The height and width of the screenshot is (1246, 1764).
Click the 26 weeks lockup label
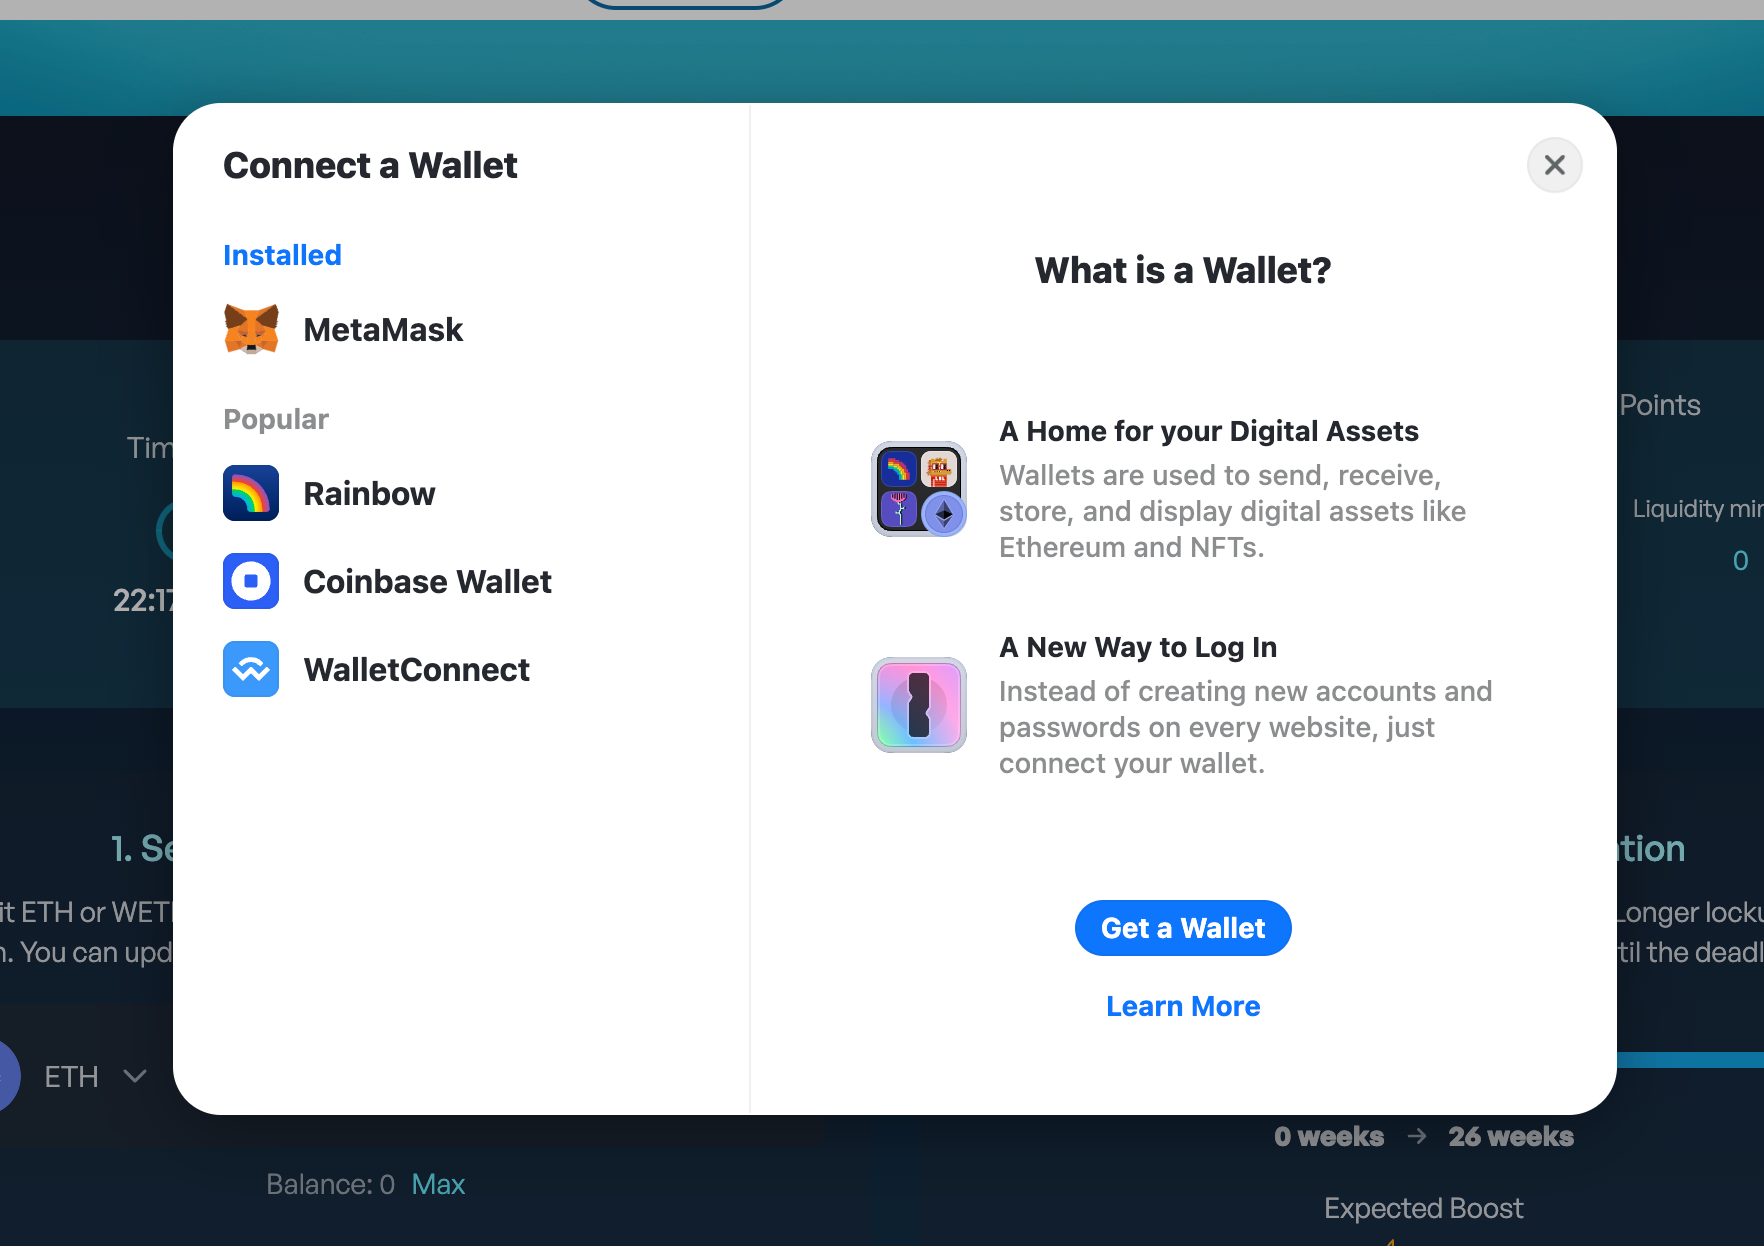(x=1511, y=1137)
